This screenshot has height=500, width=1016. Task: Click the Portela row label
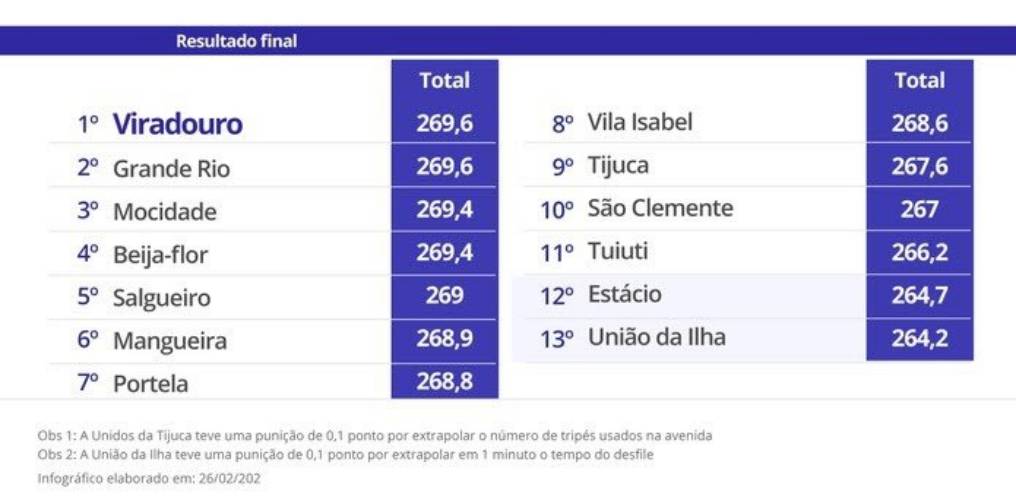click(x=150, y=384)
